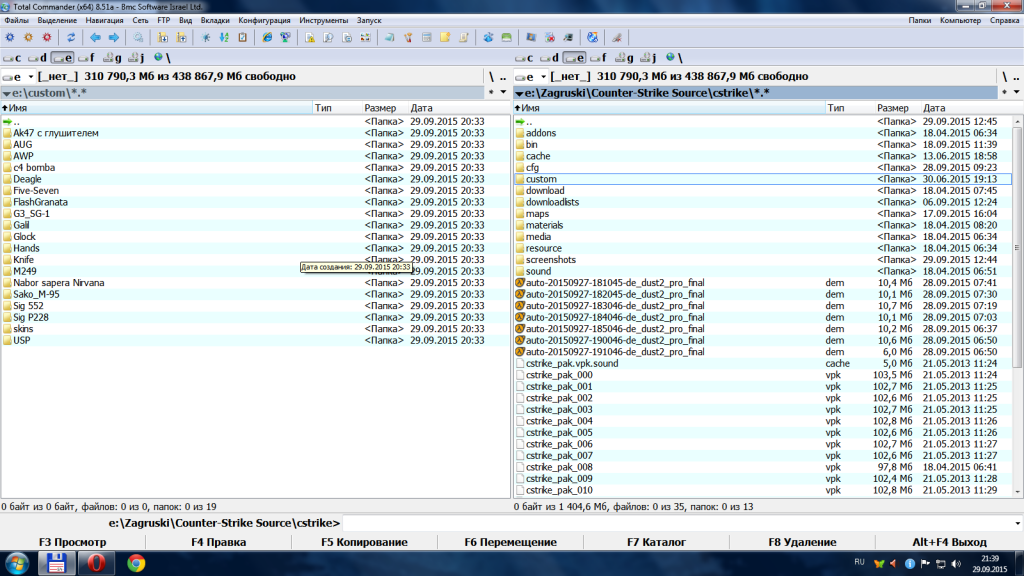Open command line history dropdown
Screen dimensions: 1024x576
[x=1017, y=523]
